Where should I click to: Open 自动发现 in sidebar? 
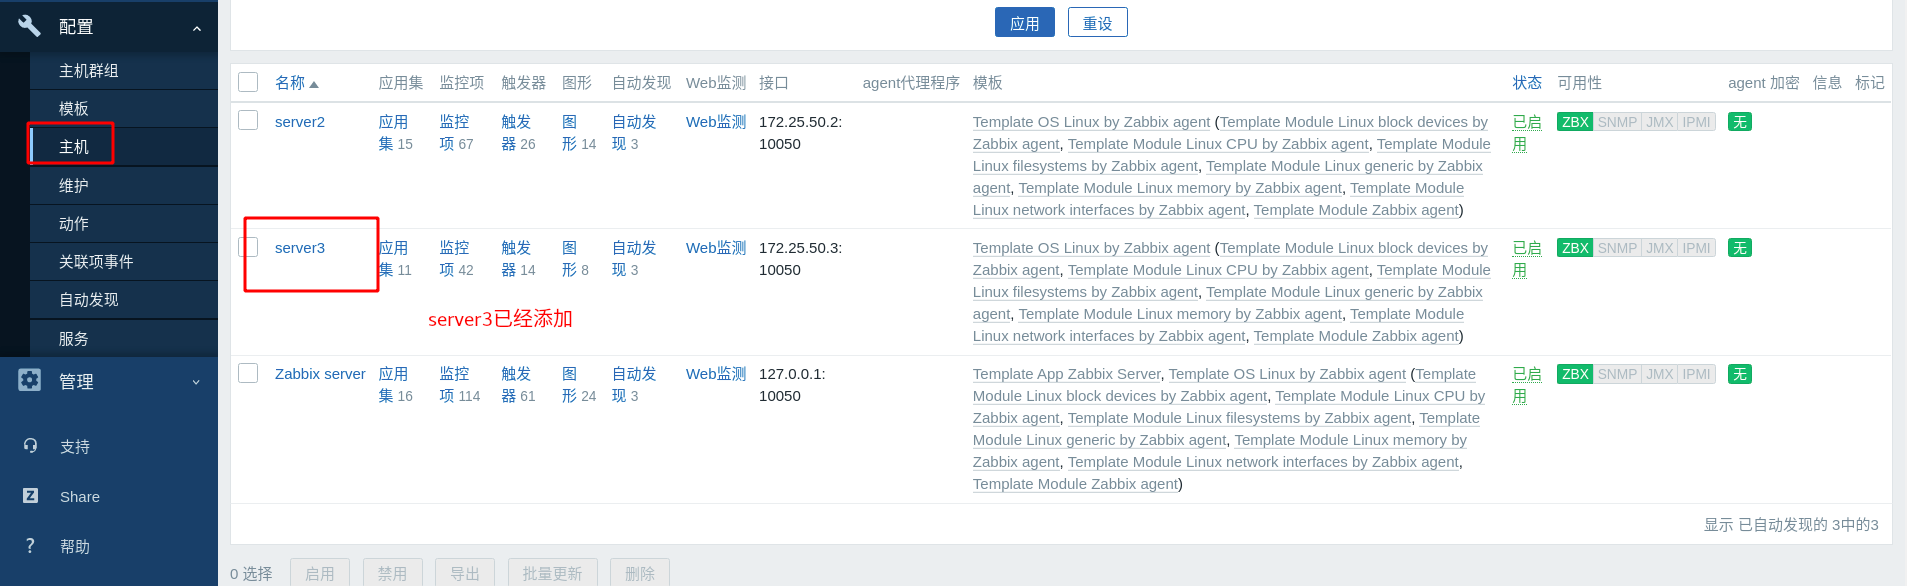pyautogui.click(x=124, y=300)
